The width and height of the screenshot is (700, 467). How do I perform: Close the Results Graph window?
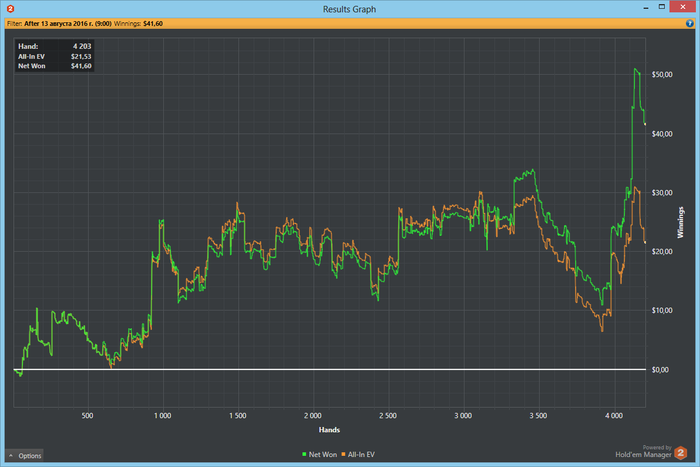tap(678, 8)
